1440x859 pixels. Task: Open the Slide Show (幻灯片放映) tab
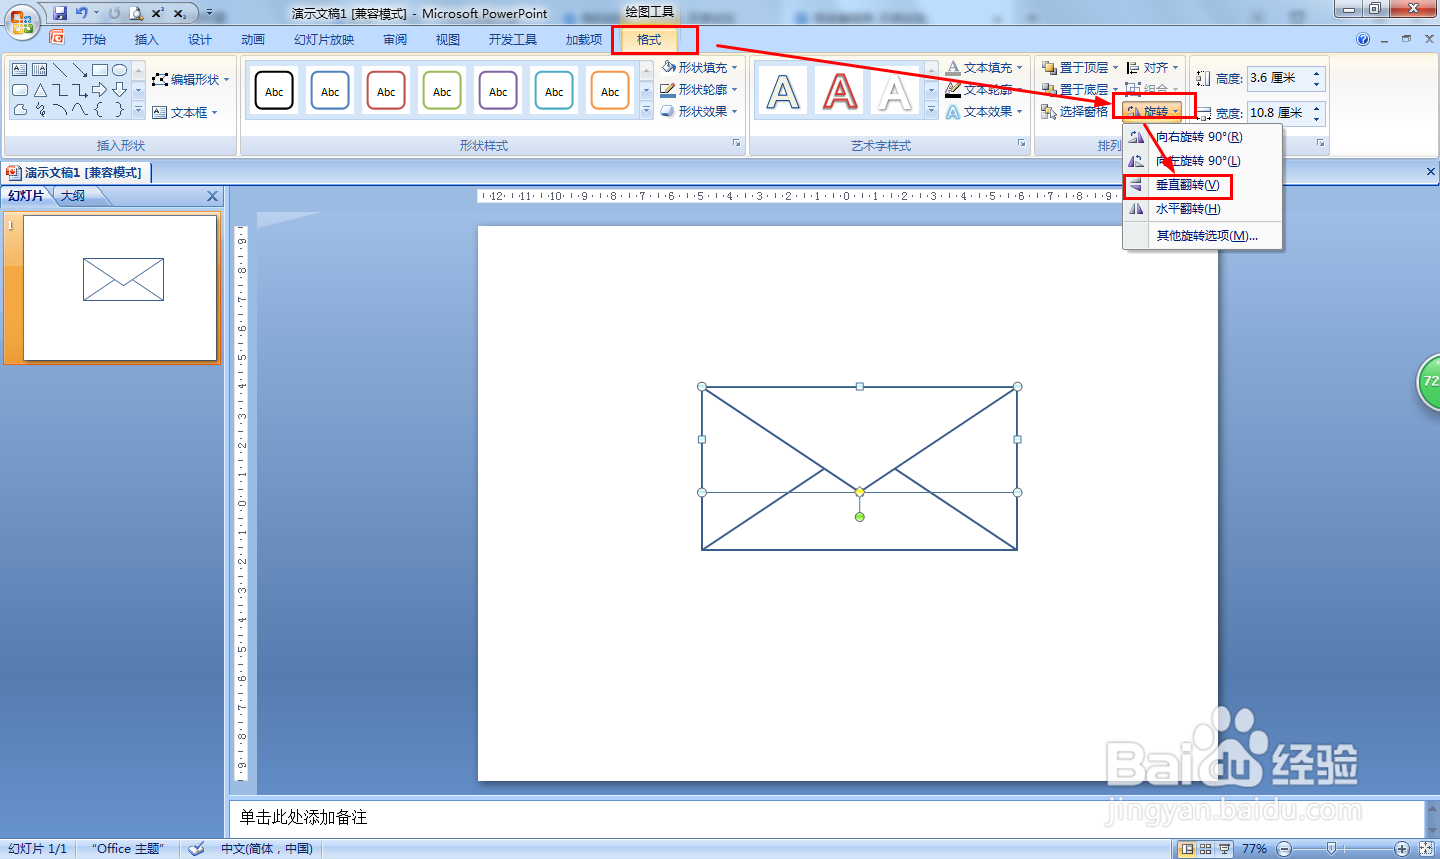pos(324,39)
